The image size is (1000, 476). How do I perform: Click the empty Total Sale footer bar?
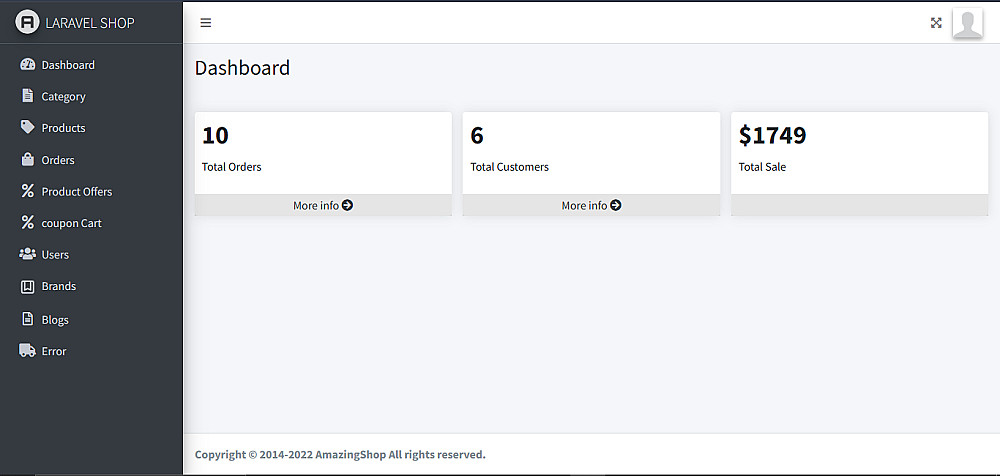(859, 205)
